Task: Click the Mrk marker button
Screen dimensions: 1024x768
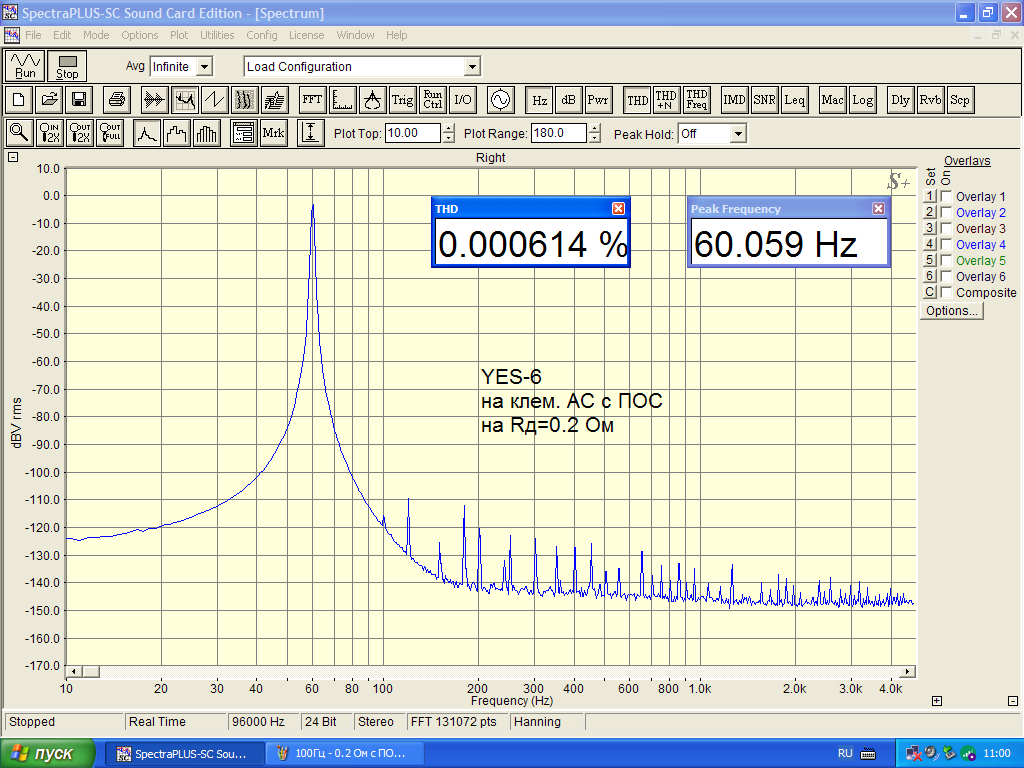Action: coord(273,133)
